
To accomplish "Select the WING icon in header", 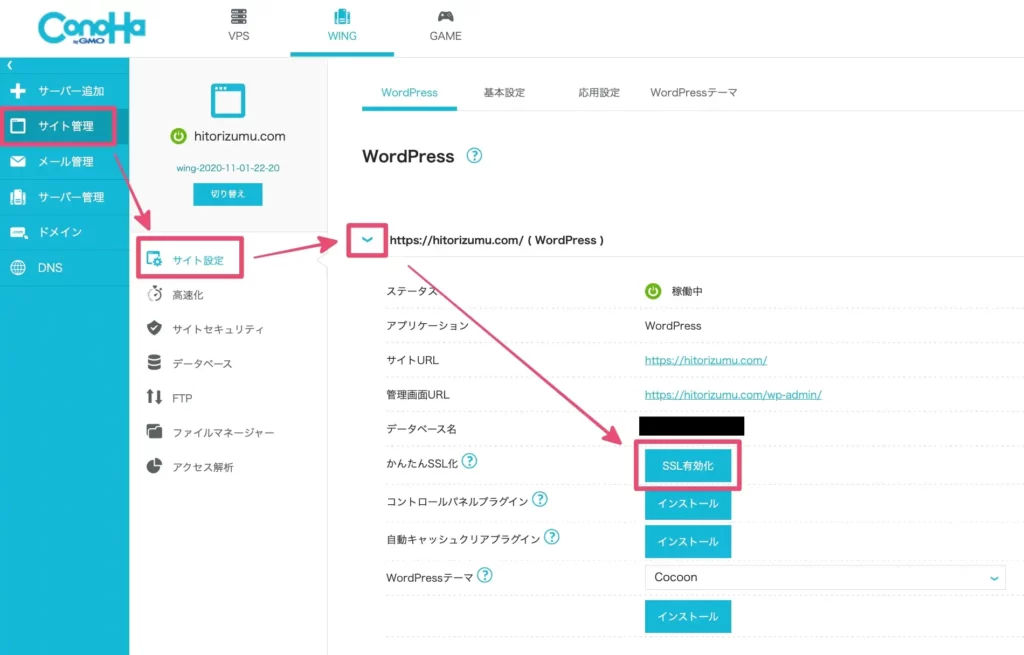I will [x=342, y=16].
